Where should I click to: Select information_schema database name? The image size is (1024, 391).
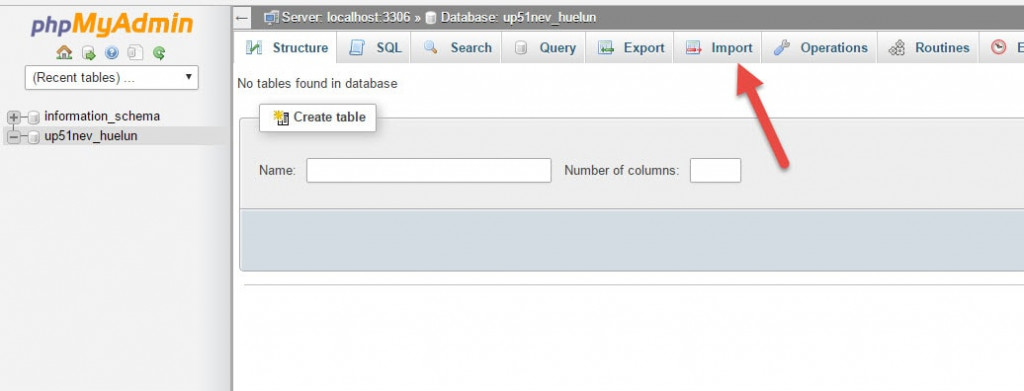[102, 116]
